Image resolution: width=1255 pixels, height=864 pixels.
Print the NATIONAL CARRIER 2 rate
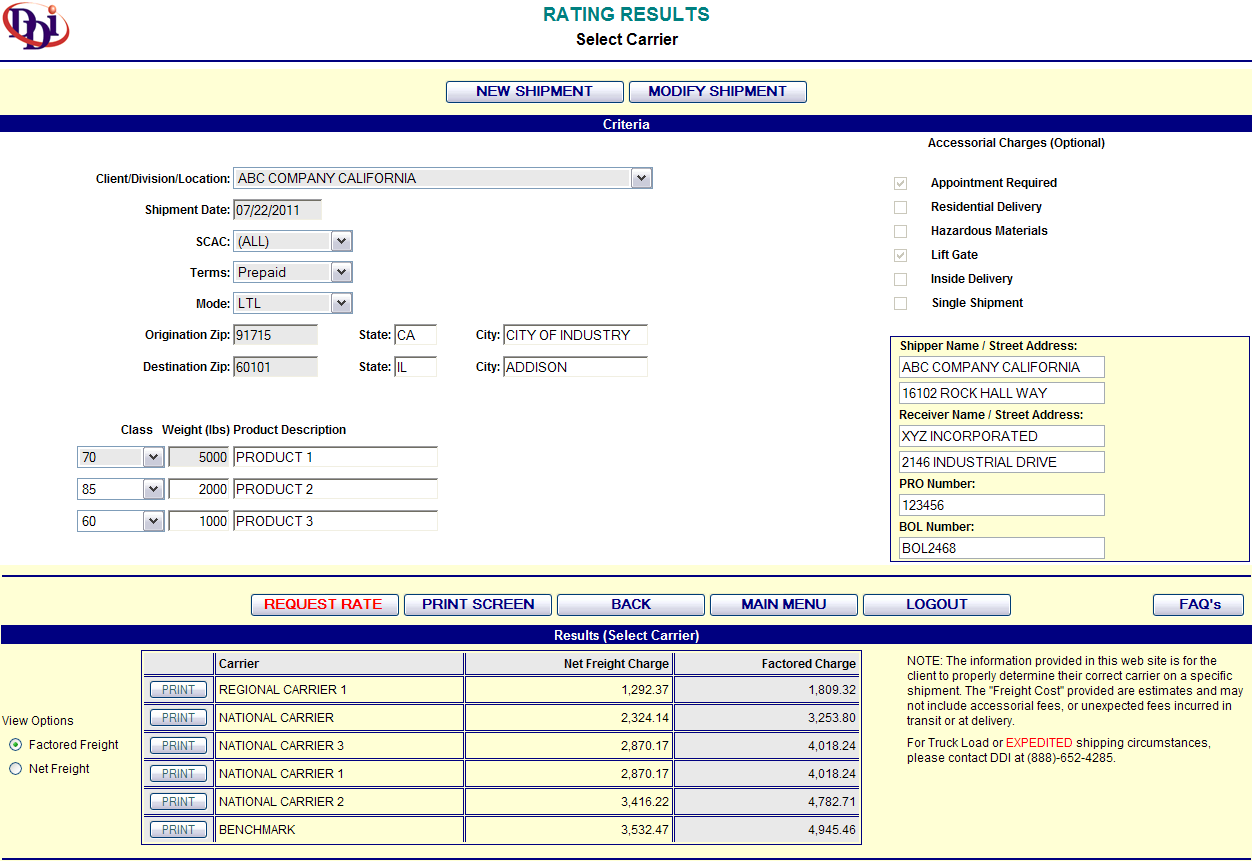coord(179,802)
